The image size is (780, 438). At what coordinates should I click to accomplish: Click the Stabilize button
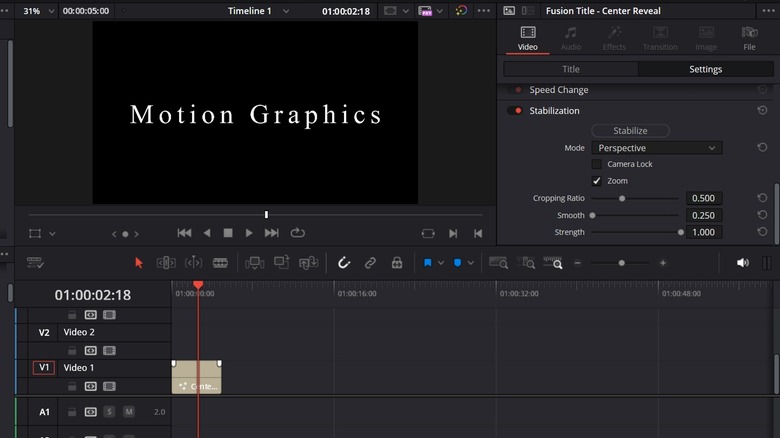click(630, 130)
